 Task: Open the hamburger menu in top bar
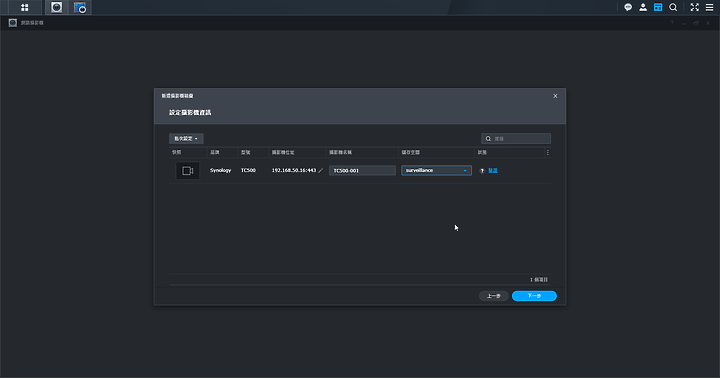pyautogui.click(x=709, y=7)
